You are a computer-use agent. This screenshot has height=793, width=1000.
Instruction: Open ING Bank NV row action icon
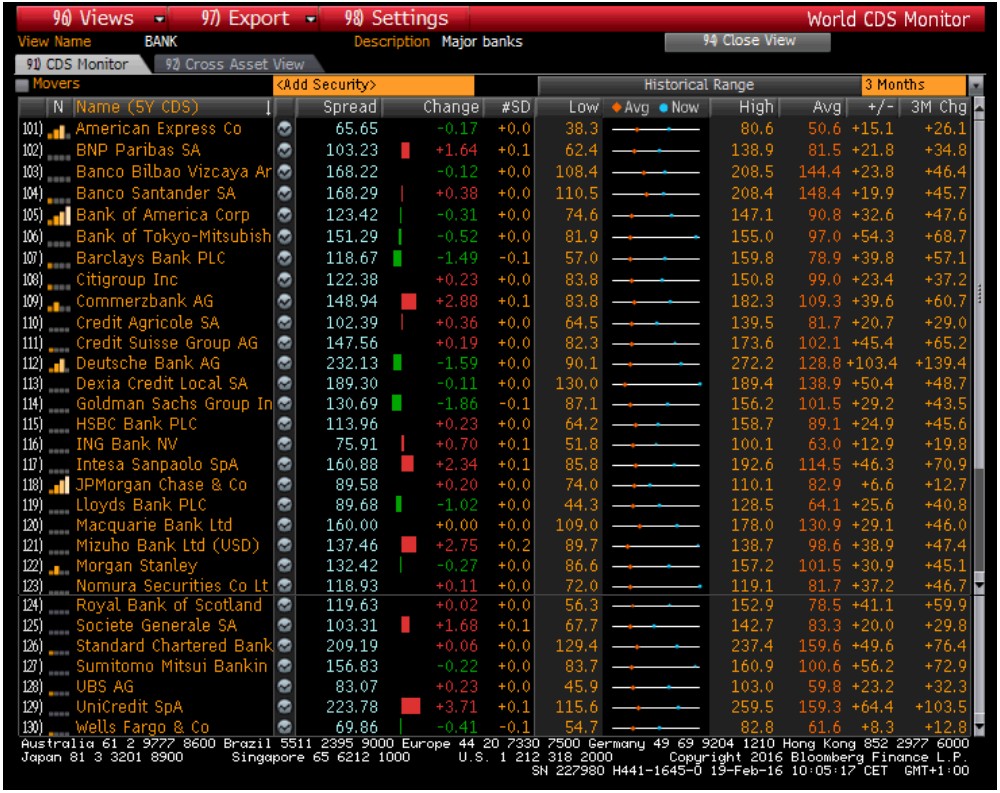284,445
